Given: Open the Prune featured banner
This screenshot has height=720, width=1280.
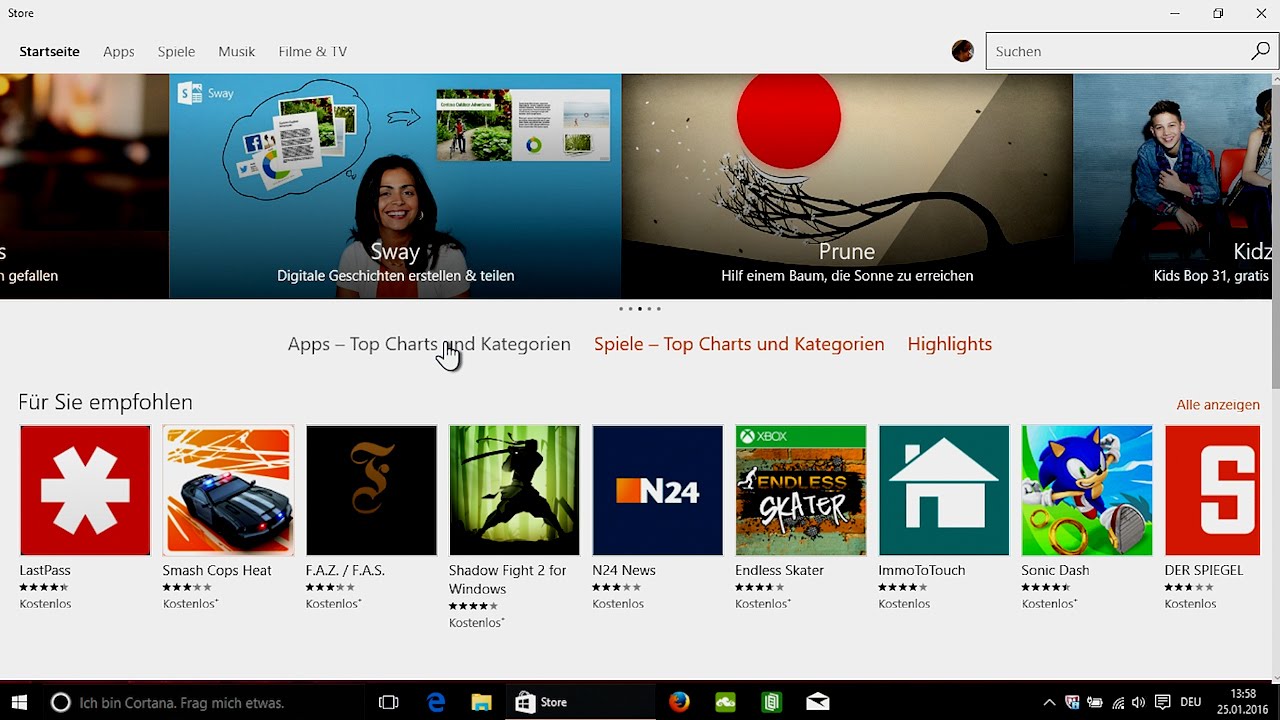Looking at the screenshot, I should (x=847, y=186).
